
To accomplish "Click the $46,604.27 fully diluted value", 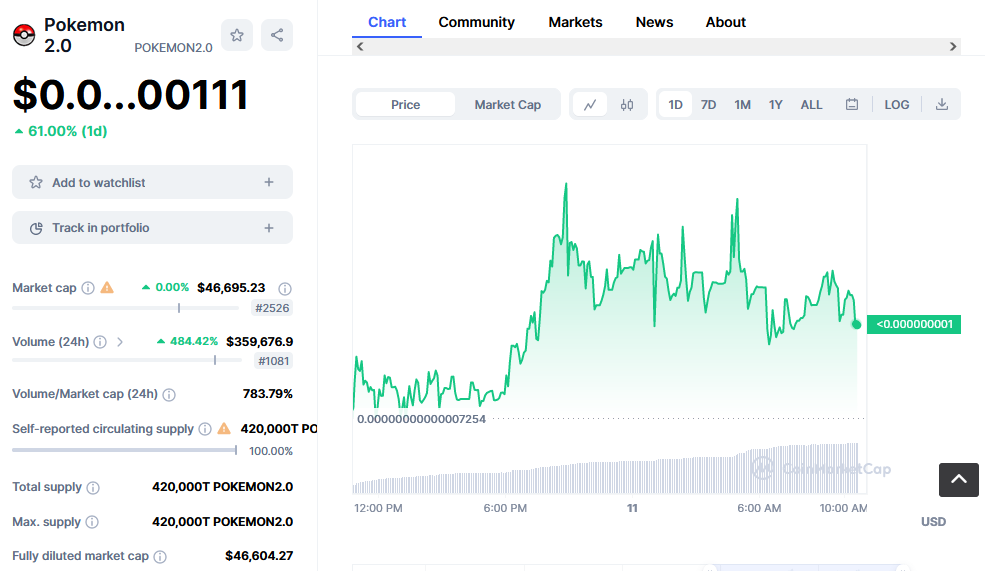I will 259,556.
